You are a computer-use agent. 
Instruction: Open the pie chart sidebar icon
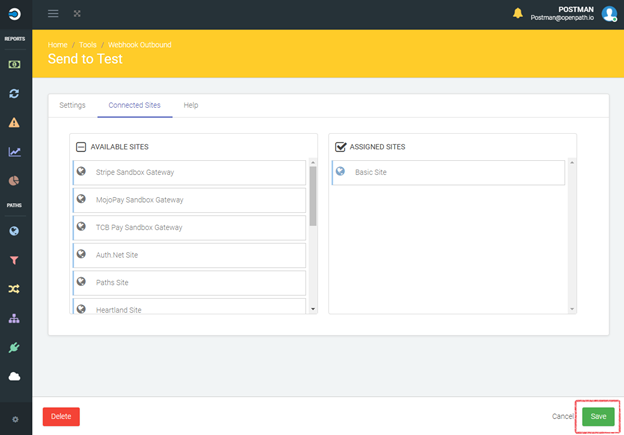pos(14,181)
